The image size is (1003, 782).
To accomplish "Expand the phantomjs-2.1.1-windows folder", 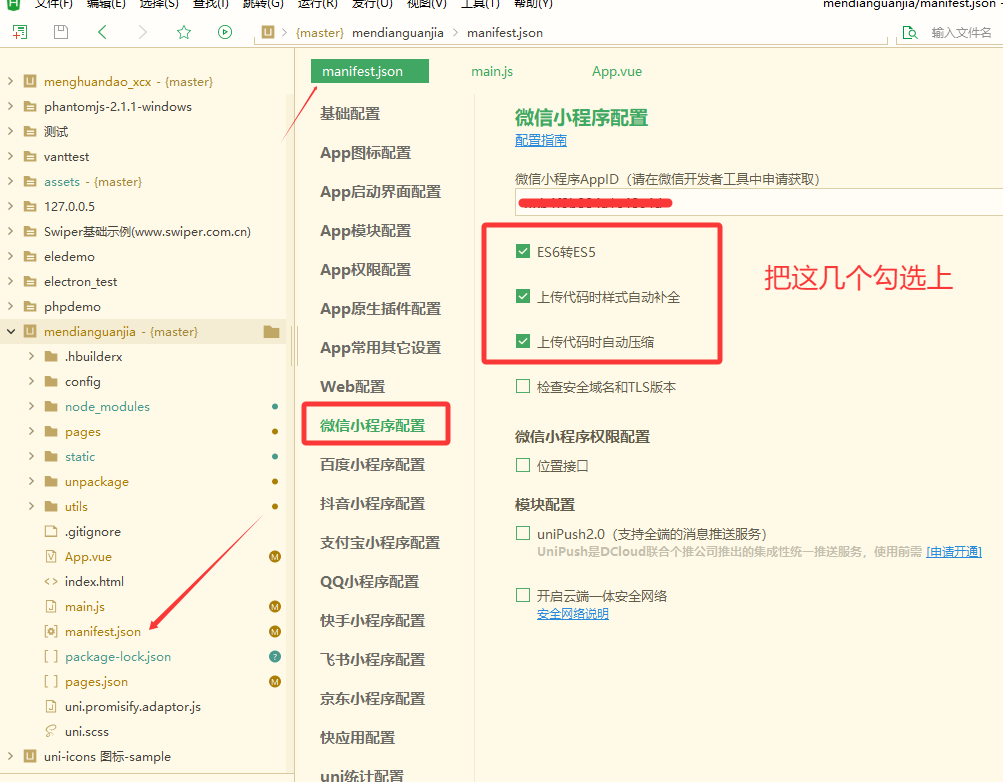I will click(10, 106).
